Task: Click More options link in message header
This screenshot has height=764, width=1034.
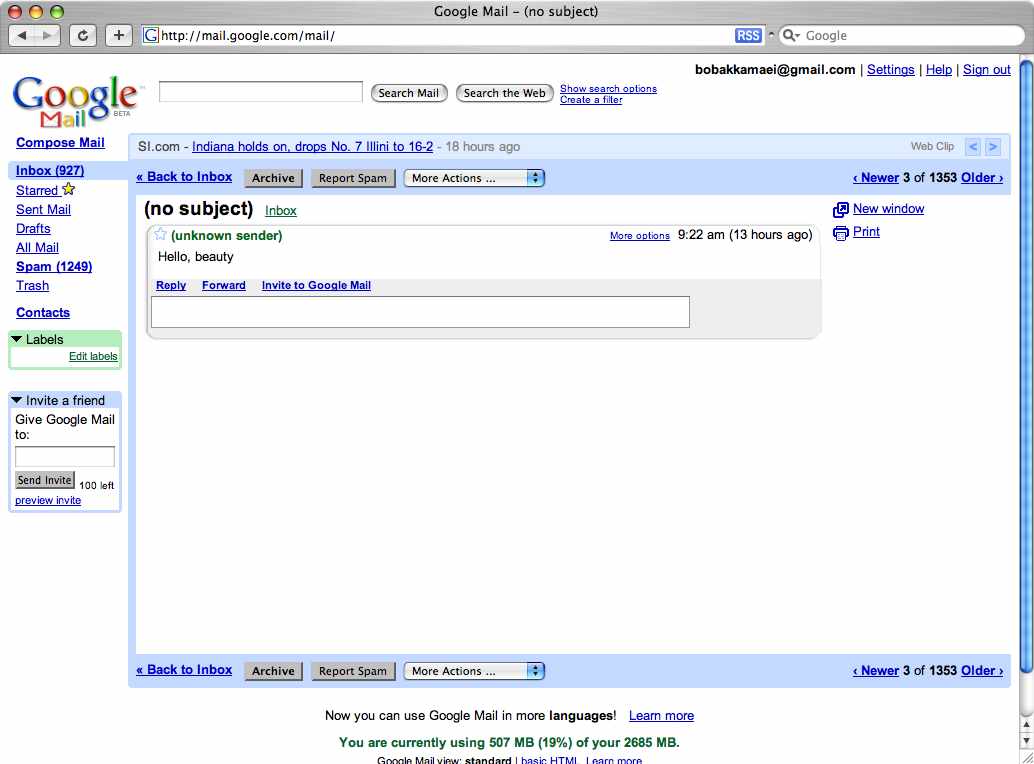Action: click(x=640, y=235)
